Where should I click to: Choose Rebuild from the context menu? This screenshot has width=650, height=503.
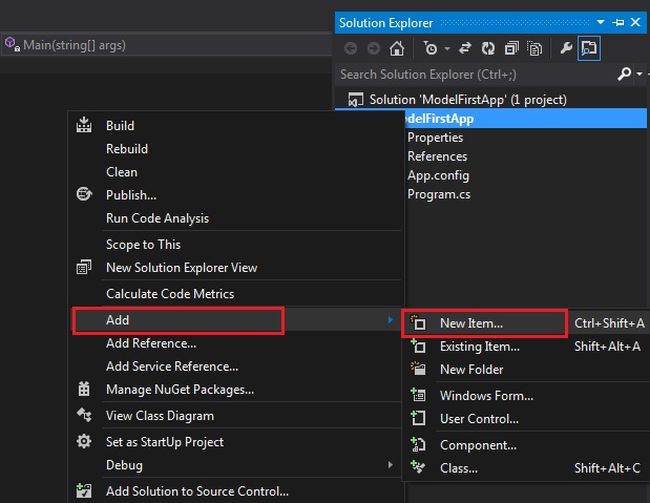click(x=127, y=149)
